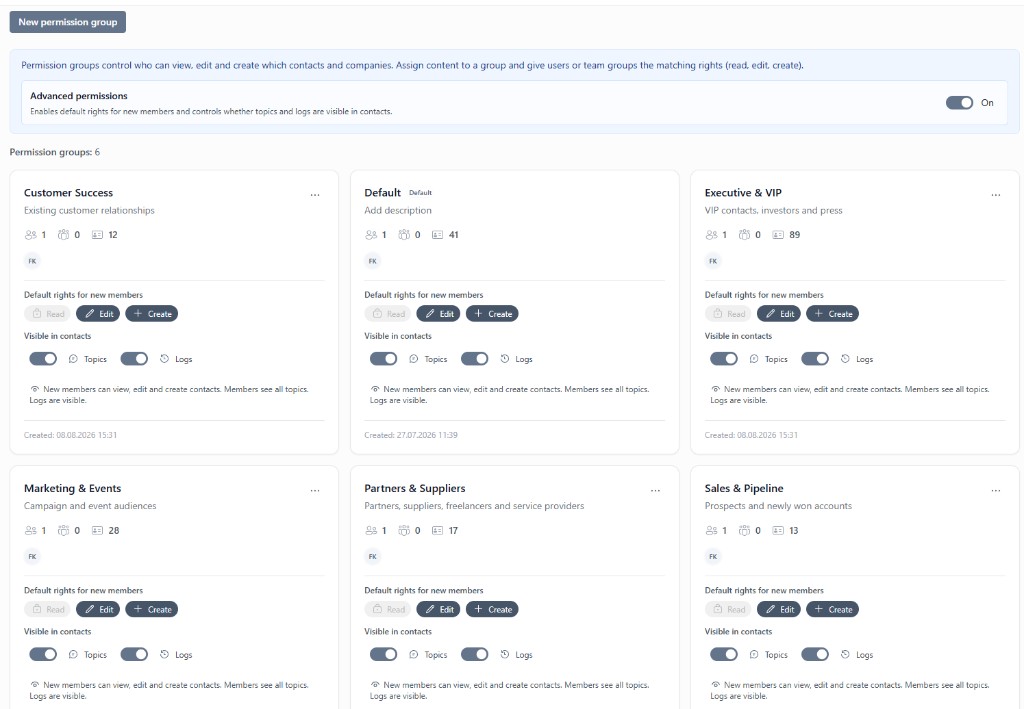The image size is (1024, 709).
Task: Click Logs history icon in Executive & VIP
Action: tap(845, 358)
